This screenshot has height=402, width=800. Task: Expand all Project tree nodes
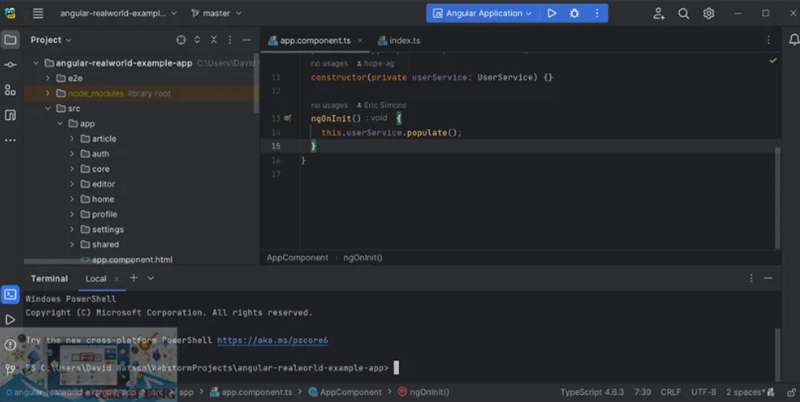(x=197, y=40)
